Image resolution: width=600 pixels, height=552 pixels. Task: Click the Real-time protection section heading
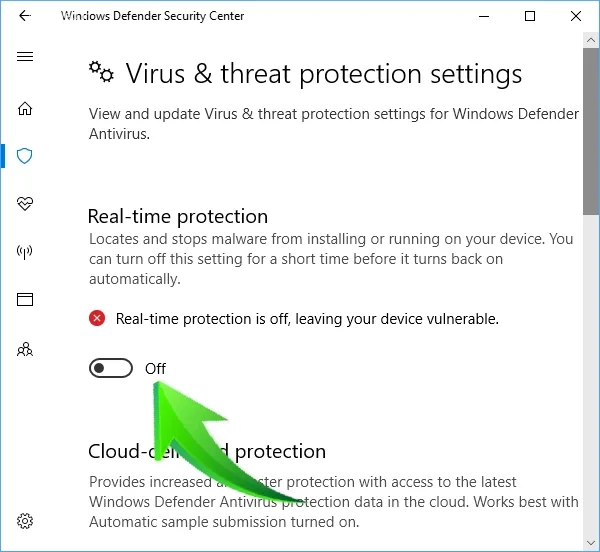click(178, 216)
